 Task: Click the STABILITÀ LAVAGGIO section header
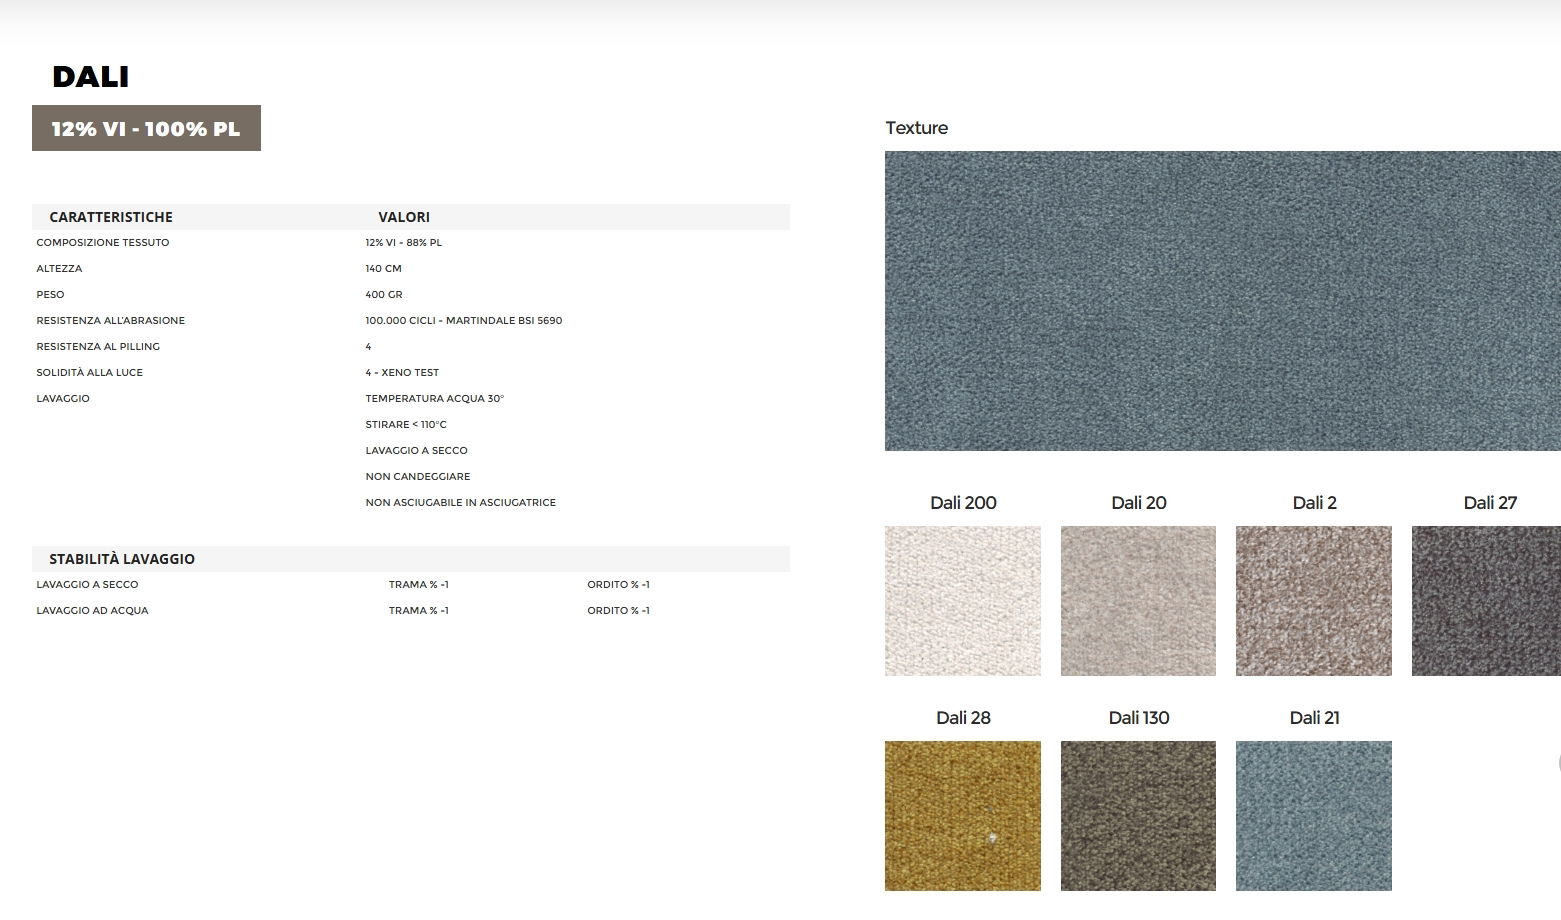pyautogui.click(x=122, y=559)
